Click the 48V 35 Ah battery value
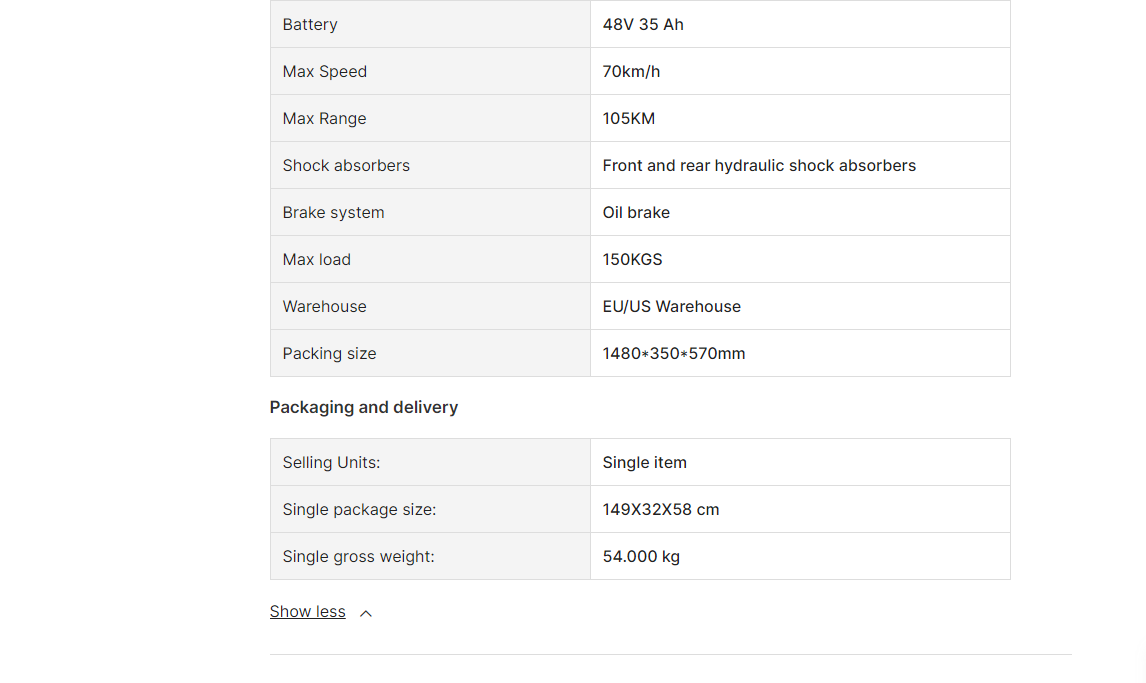1146x683 pixels. pyautogui.click(x=643, y=24)
